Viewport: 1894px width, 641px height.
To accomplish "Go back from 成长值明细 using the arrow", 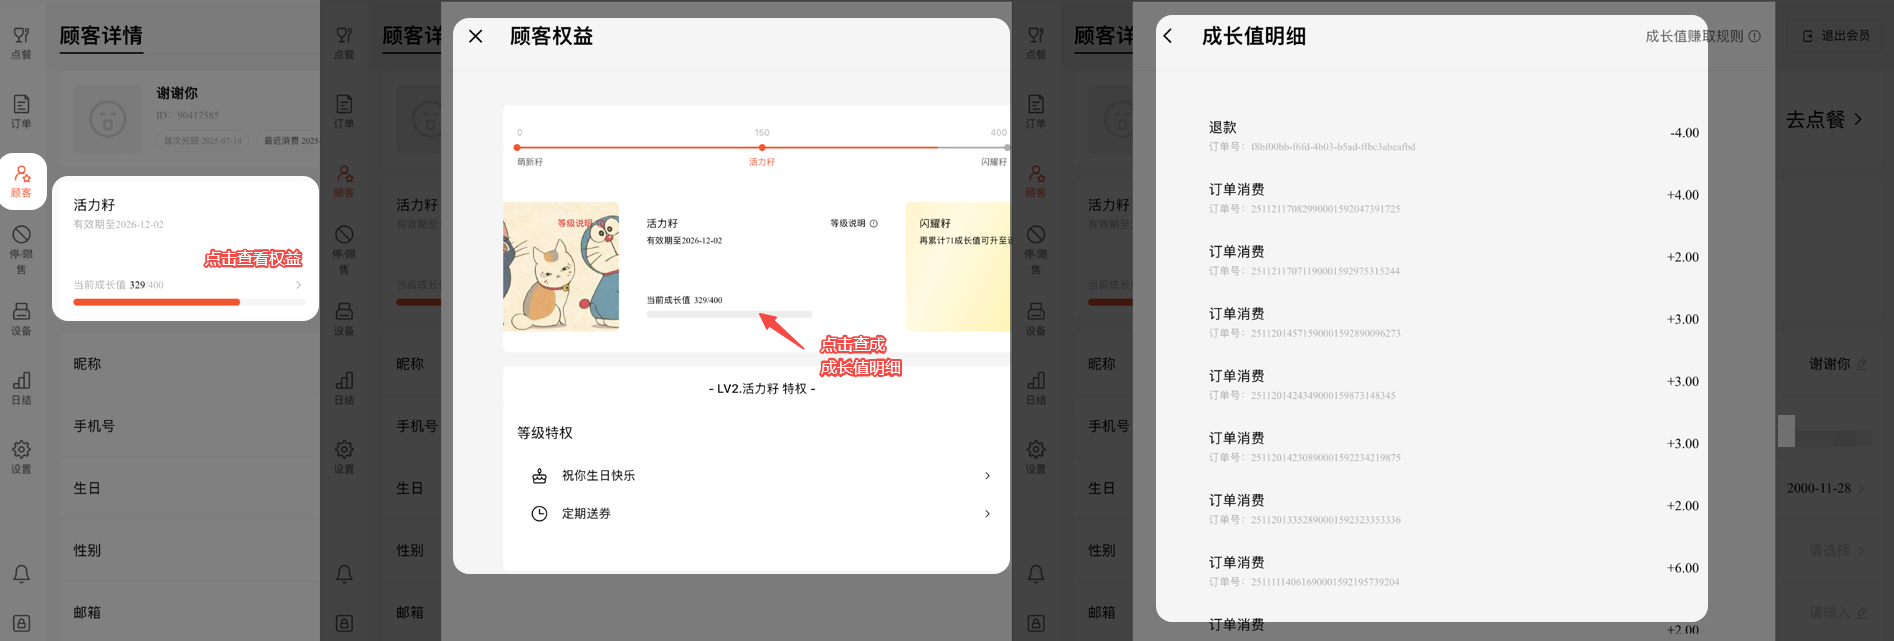I will point(1168,36).
